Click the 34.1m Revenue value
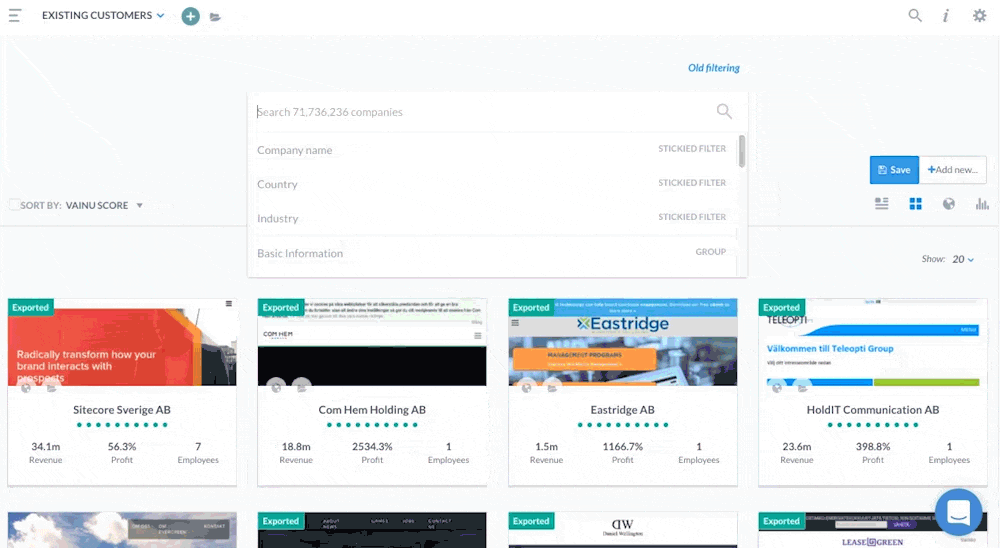The image size is (1000, 548). tap(46, 447)
